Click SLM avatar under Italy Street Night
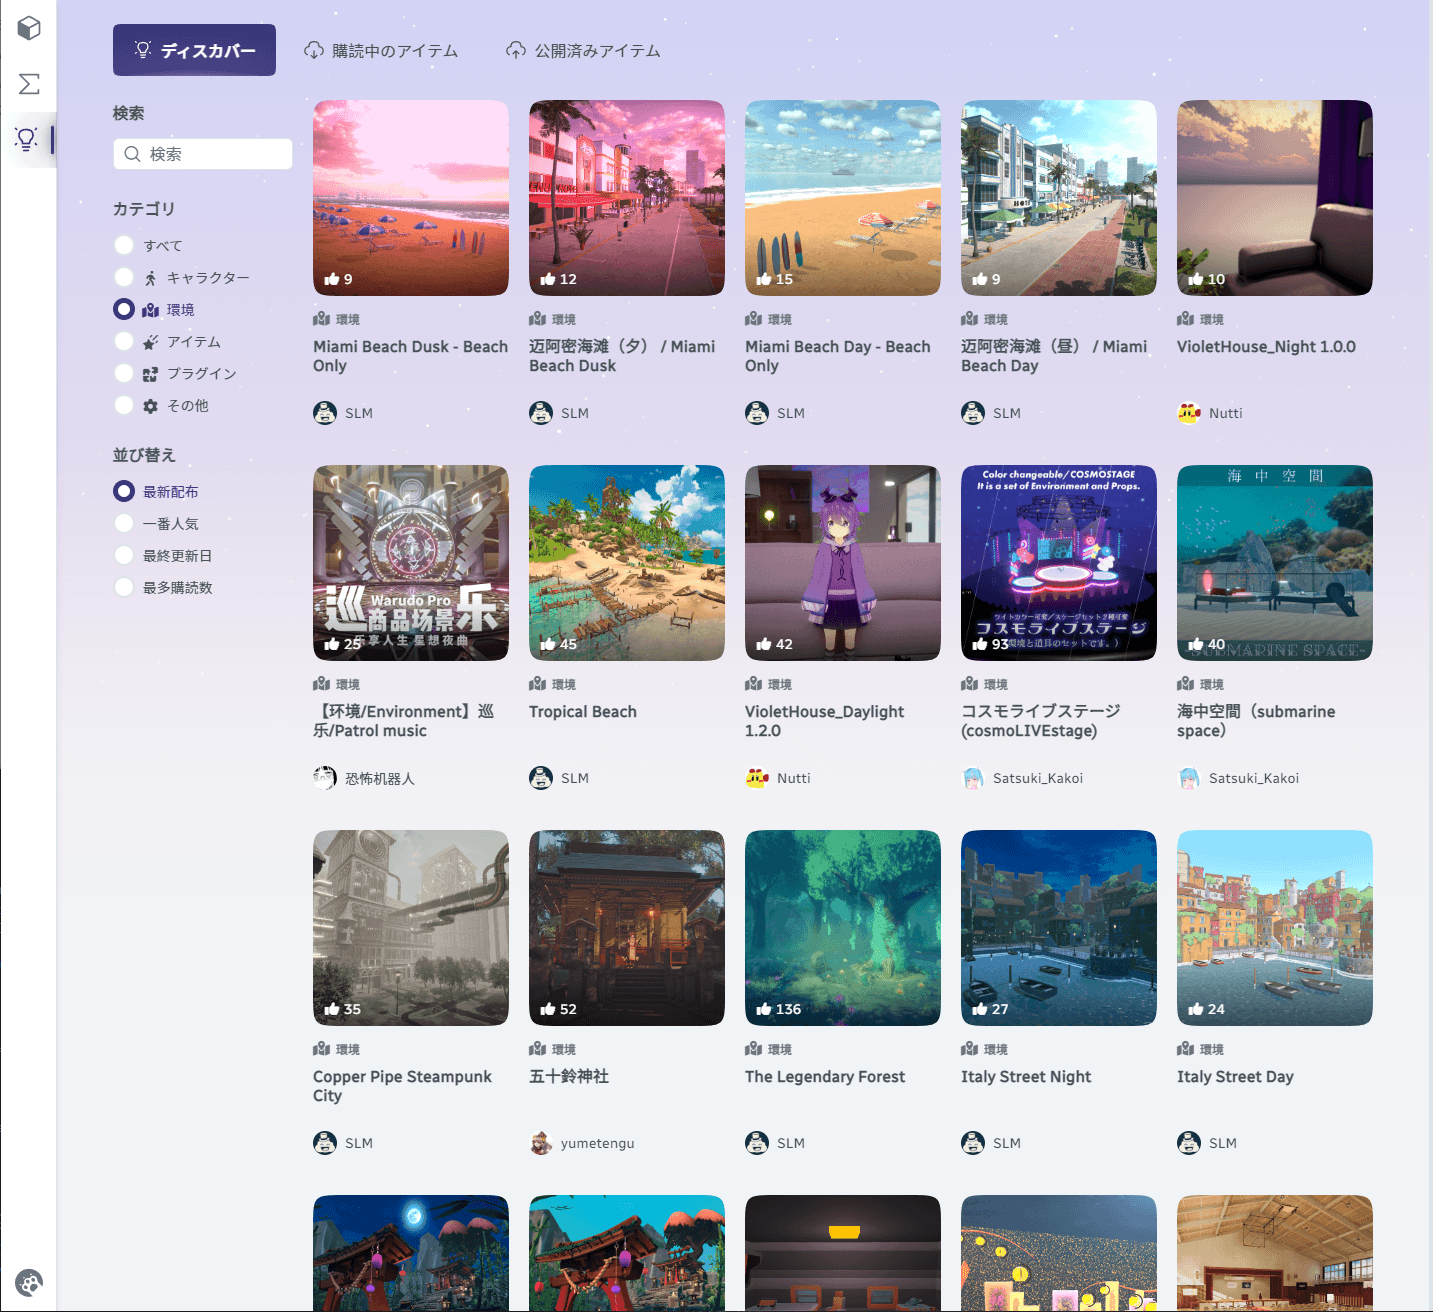 (973, 1143)
